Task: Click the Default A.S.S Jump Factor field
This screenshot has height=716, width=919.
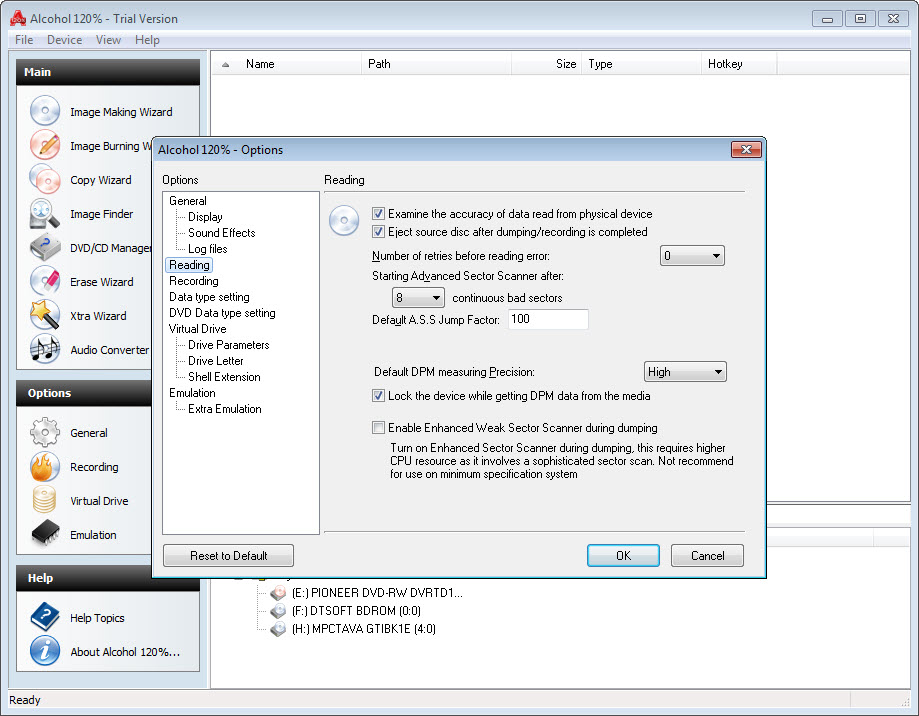Action: 548,319
